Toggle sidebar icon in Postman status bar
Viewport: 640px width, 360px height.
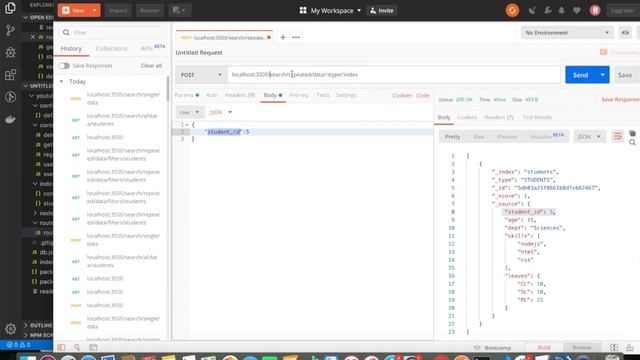tap(61, 347)
